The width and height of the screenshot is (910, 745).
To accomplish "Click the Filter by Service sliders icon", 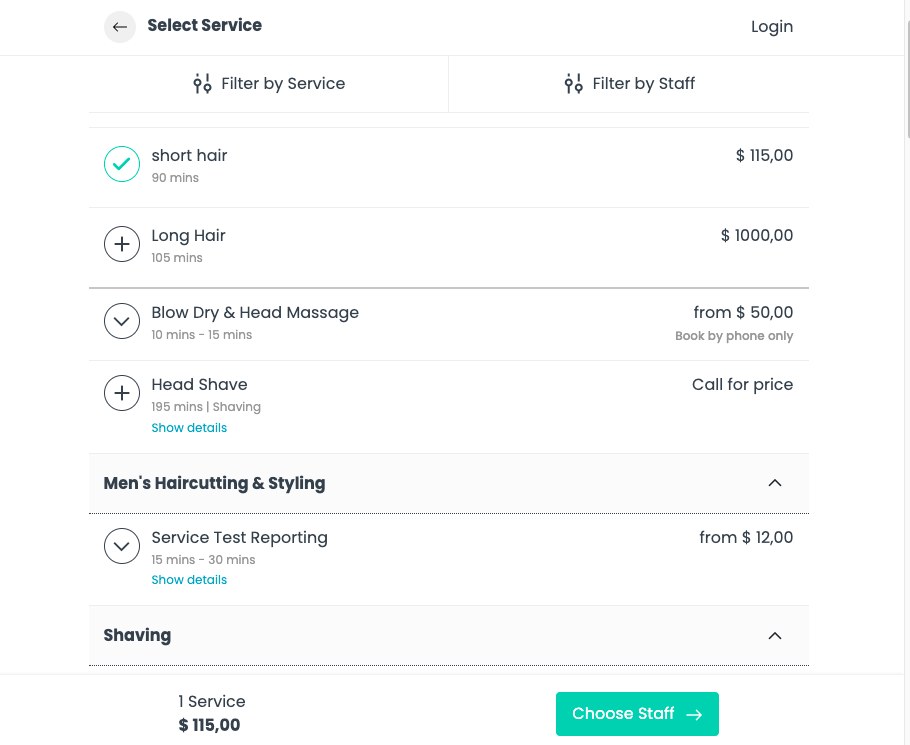I will coord(202,84).
